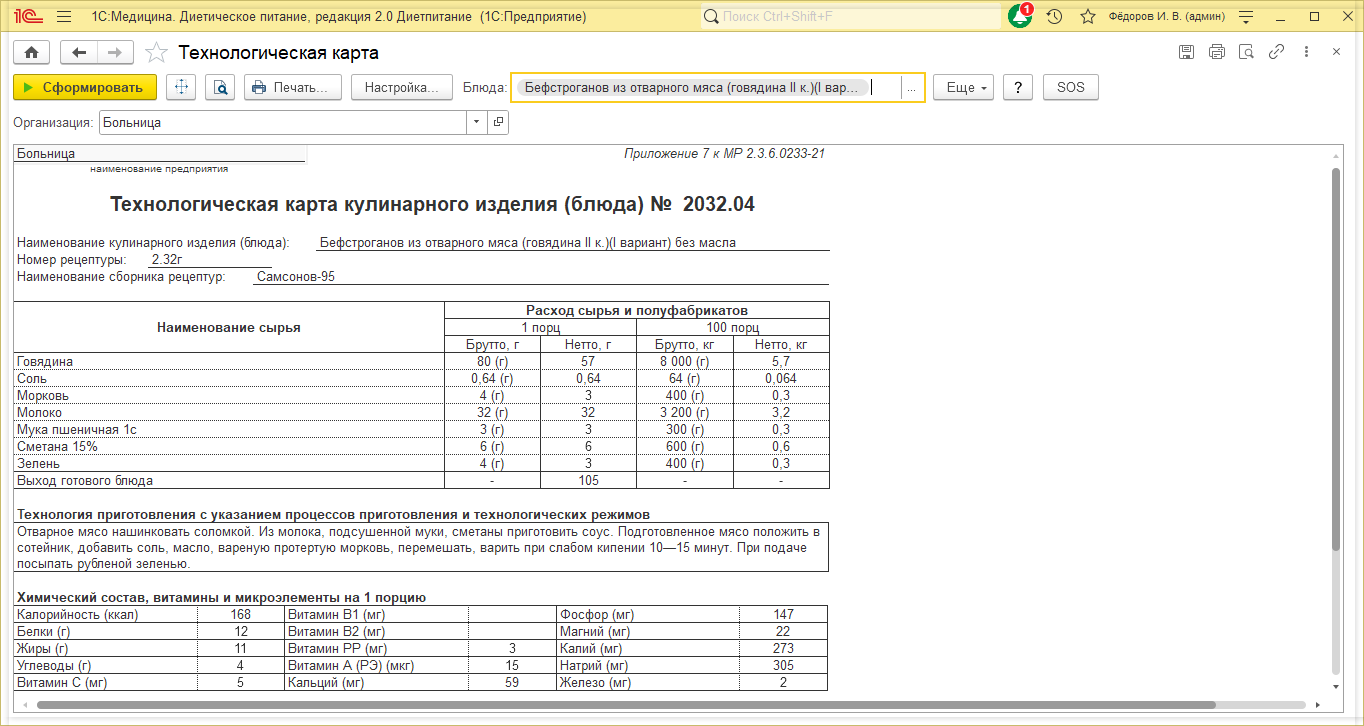Click the vertical scrollbar of the report

click(x=1336, y=358)
